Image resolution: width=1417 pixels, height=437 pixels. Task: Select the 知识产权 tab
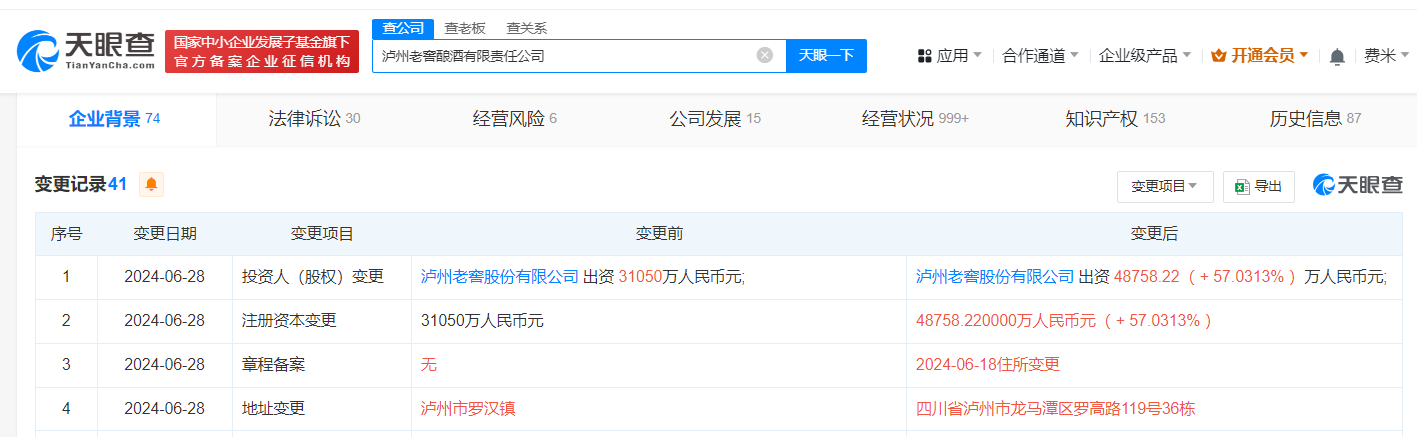(1115, 119)
